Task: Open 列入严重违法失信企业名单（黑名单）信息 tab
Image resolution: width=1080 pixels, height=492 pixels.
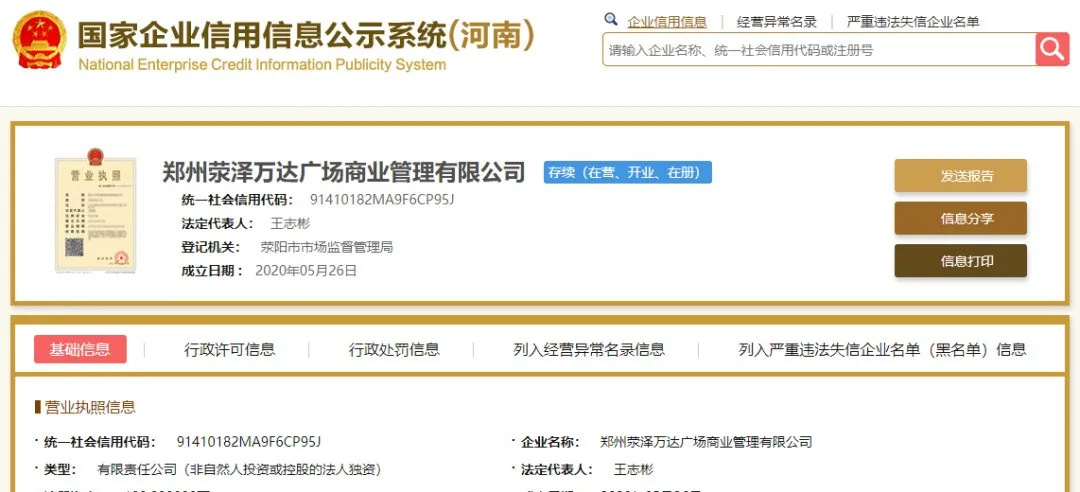Action: pyautogui.click(x=882, y=349)
